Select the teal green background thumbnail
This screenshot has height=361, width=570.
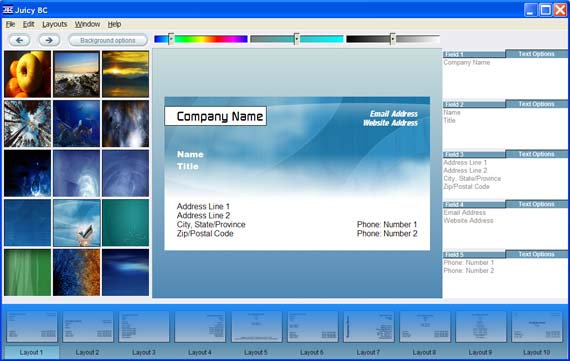125,223
